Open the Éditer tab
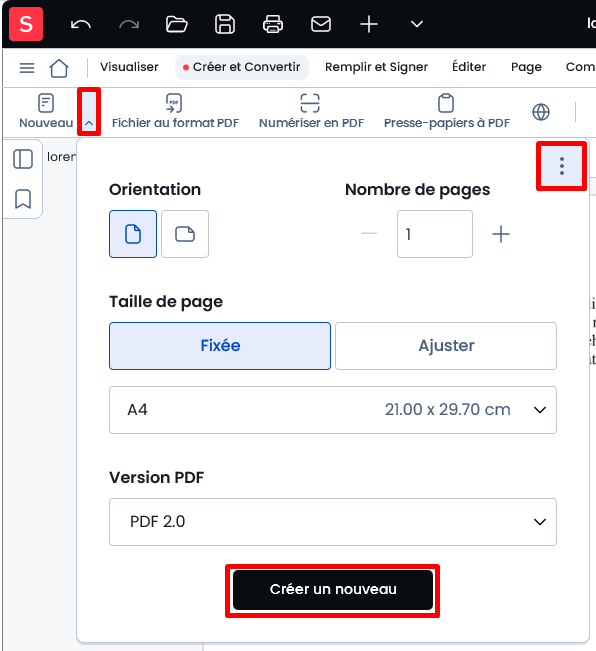The height and width of the screenshot is (651, 596). tap(469, 67)
